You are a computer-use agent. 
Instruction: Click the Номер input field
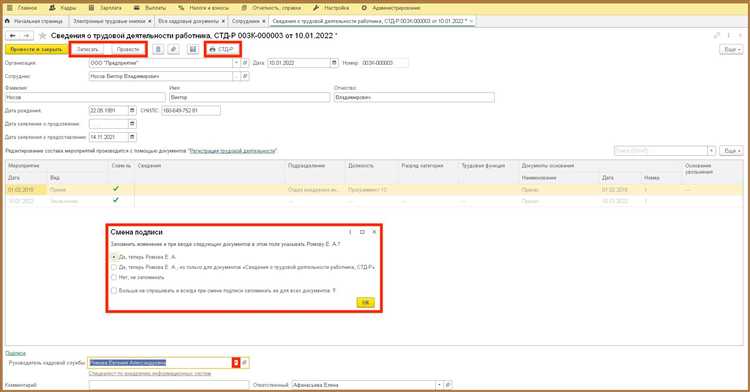coord(385,63)
